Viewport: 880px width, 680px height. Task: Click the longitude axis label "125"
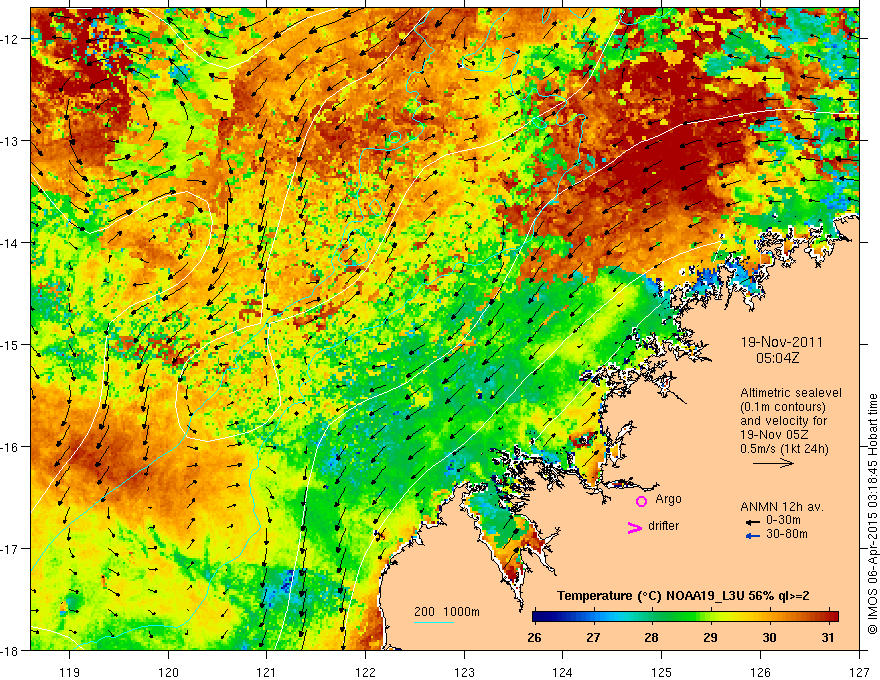click(x=662, y=672)
